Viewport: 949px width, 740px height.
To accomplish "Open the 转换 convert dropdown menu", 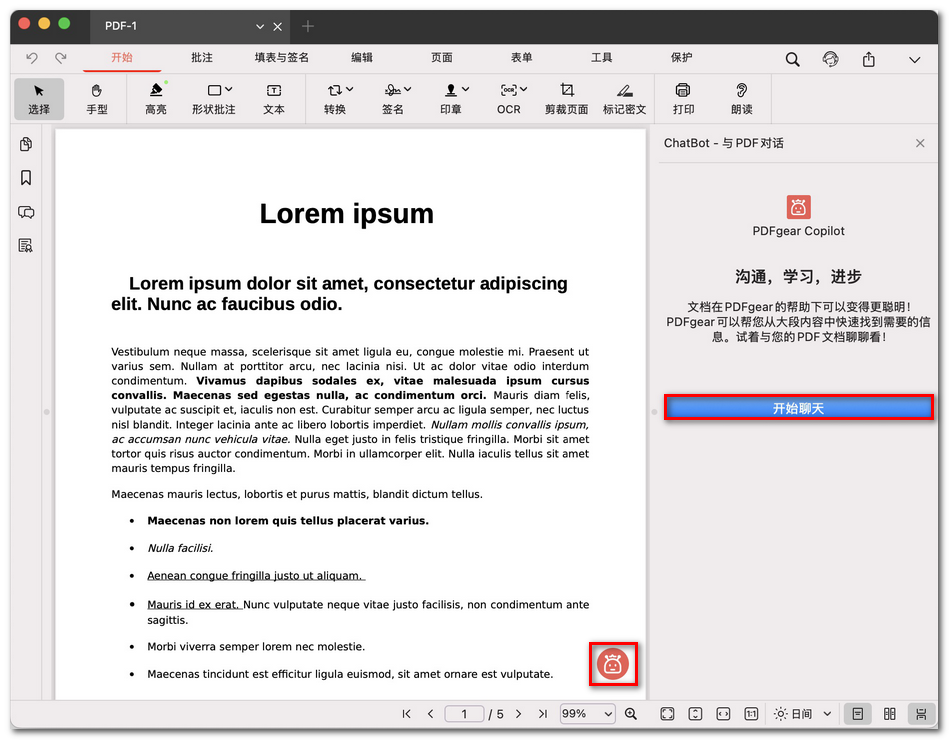I will click(x=338, y=98).
